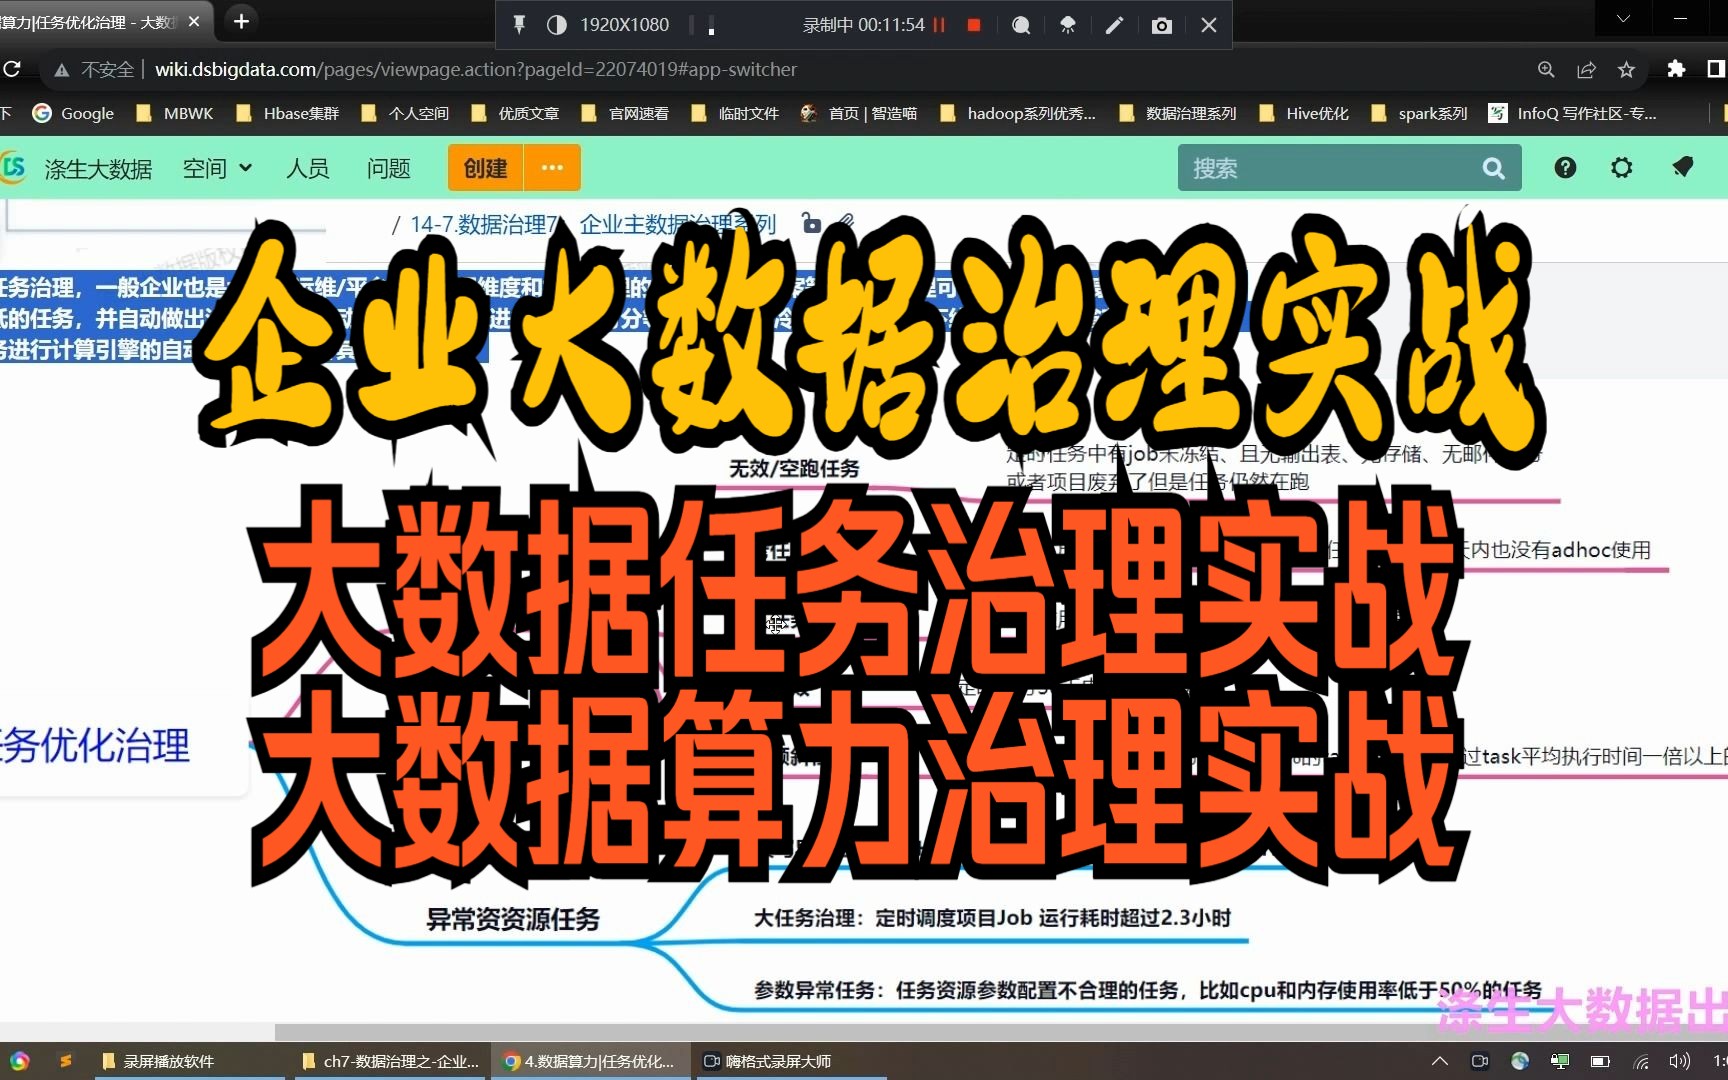Click the network Wi-Fi tray icon

click(1640, 1061)
